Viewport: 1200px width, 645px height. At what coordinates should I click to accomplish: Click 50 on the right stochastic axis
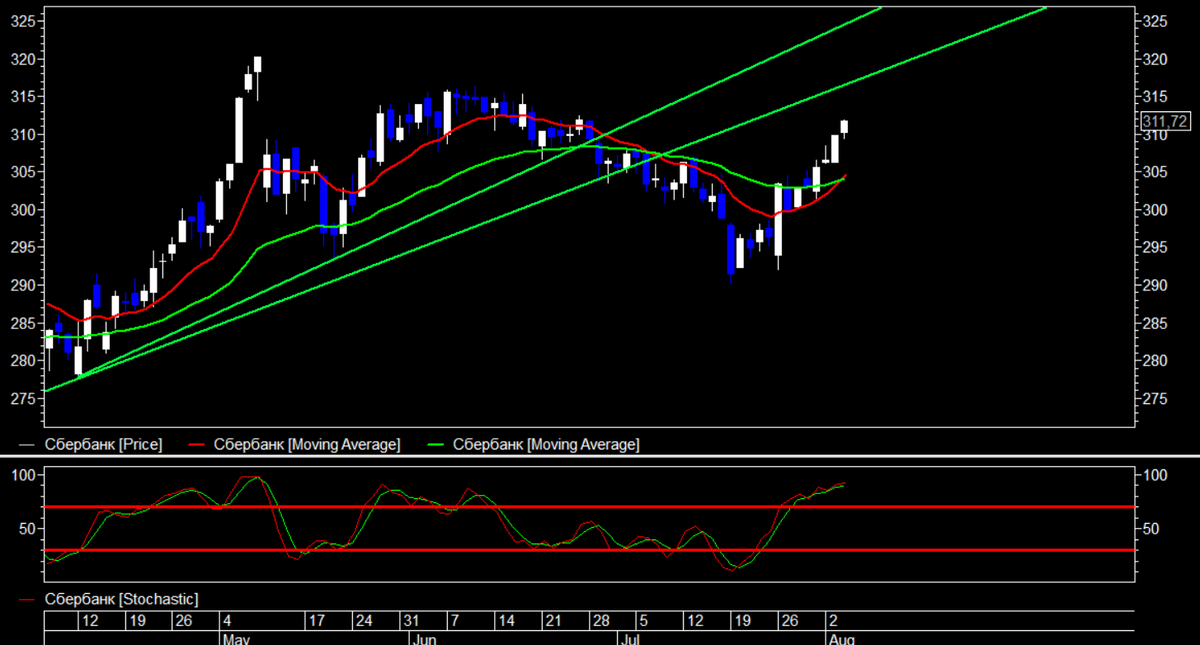(1151, 528)
